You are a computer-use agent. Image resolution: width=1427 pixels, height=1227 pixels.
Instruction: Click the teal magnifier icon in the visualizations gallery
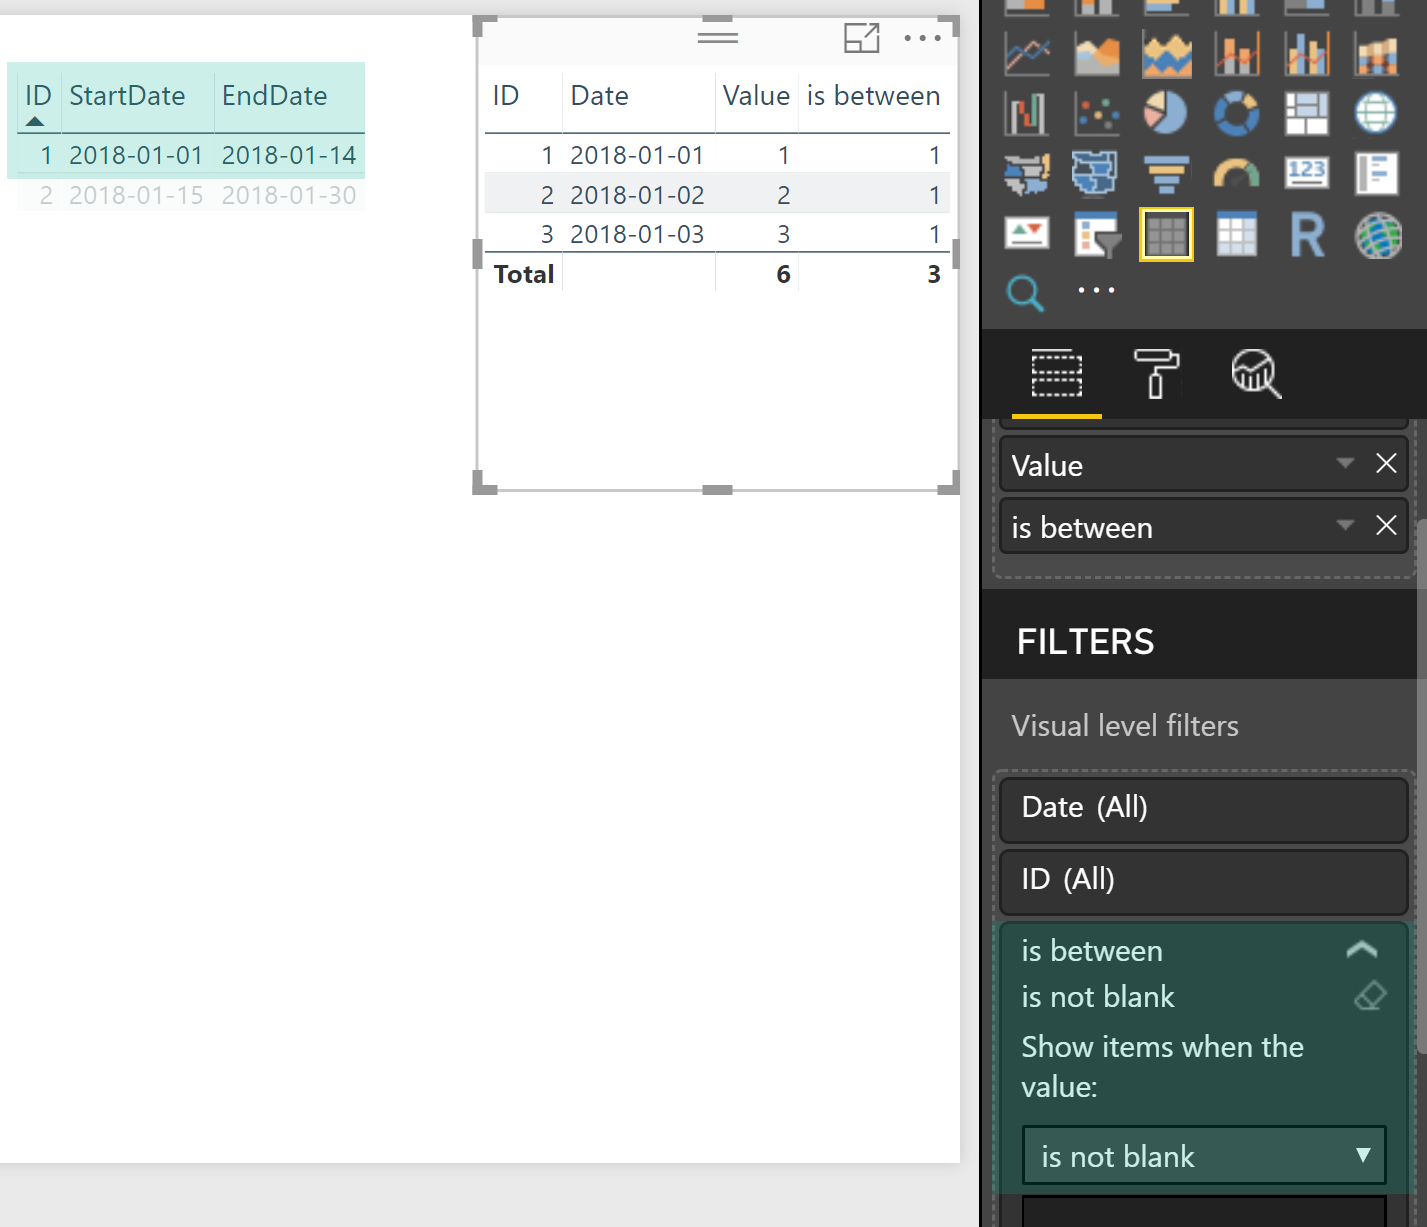coord(1025,294)
